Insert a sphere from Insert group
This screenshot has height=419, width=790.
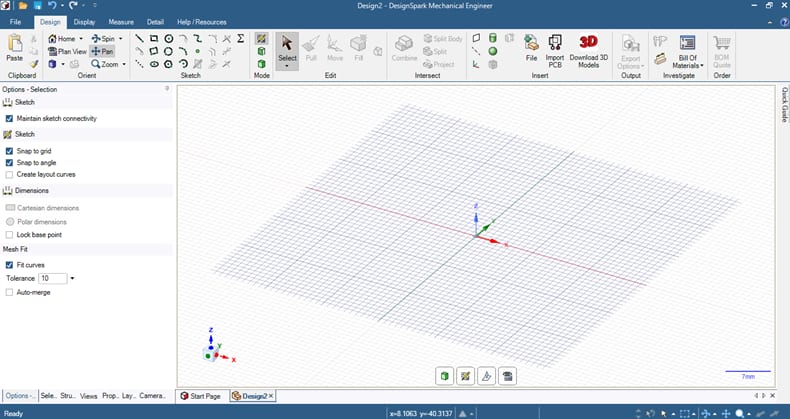pyautogui.click(x=493, y=51)
